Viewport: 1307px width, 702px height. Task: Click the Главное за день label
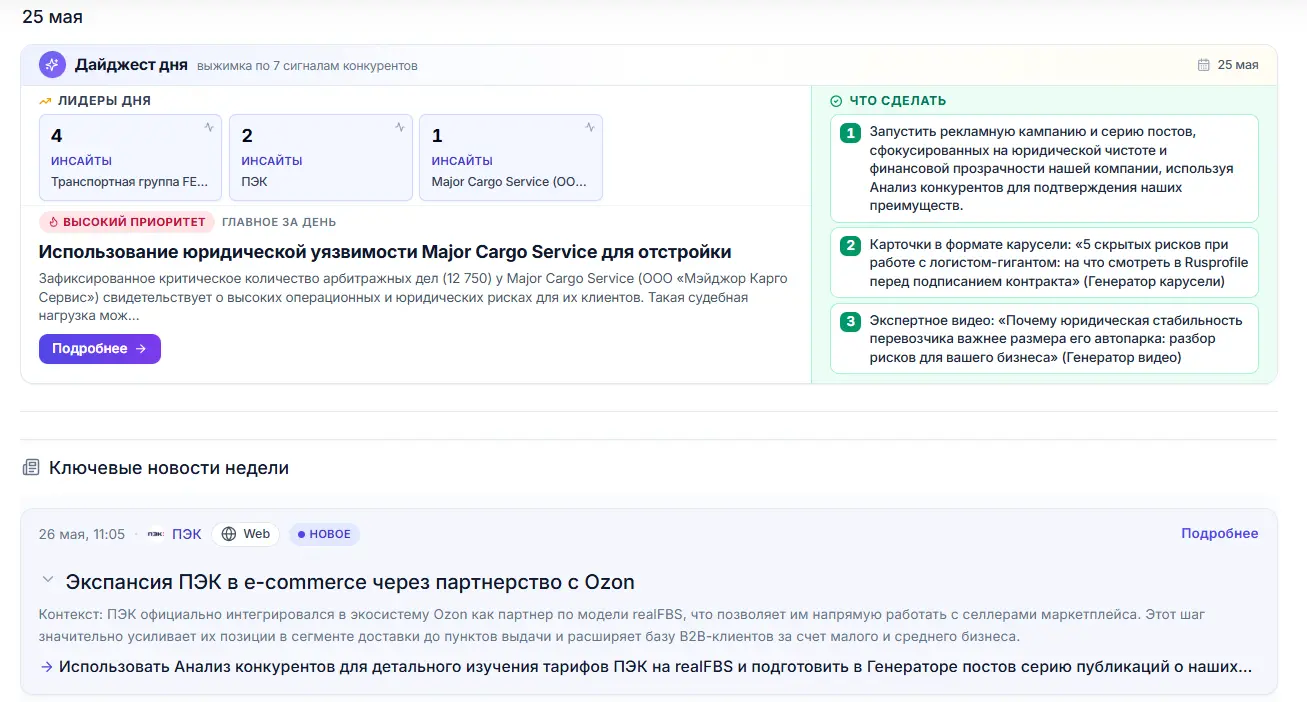pos(279,222)
